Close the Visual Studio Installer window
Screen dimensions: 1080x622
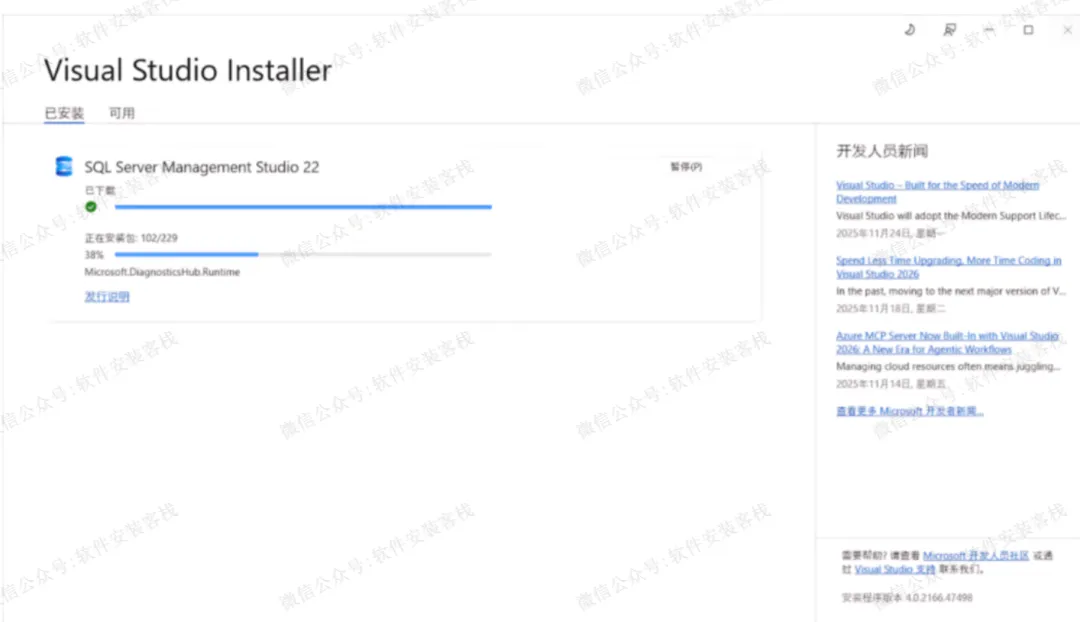tap(1066, 31)
